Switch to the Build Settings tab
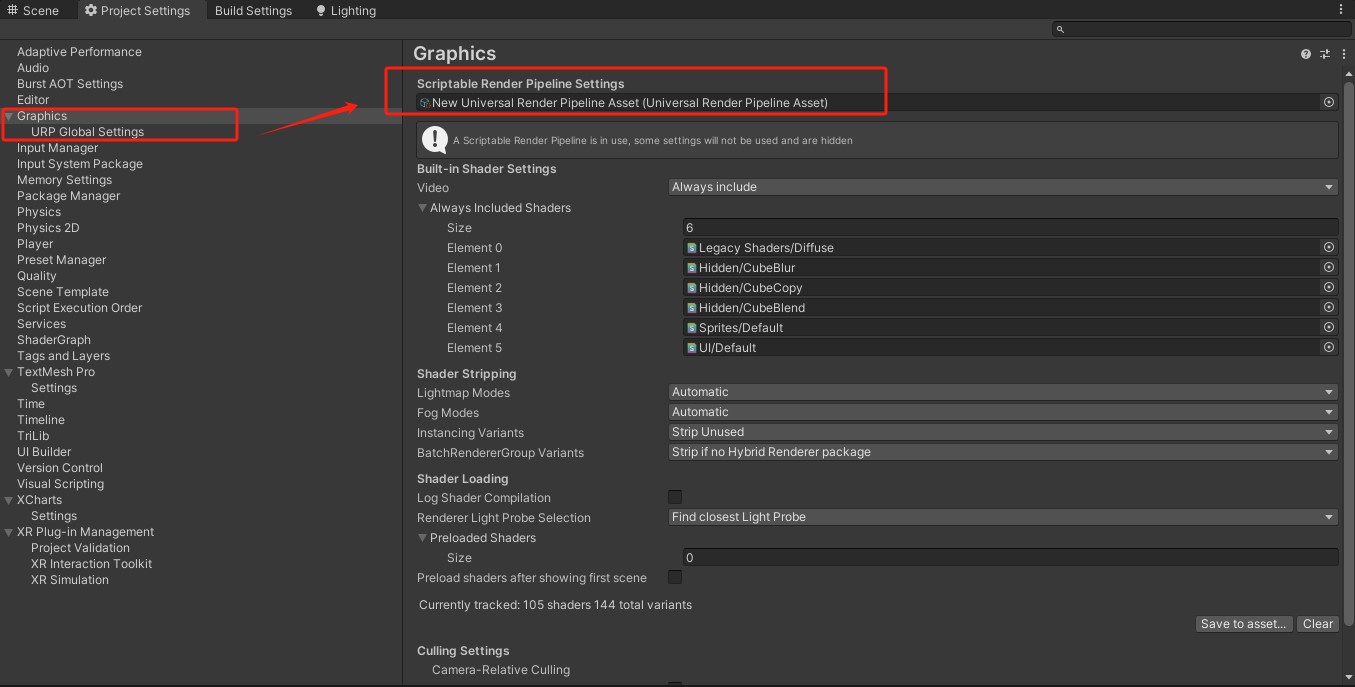The height and width of the screenshot is (687, 1355). tap(253, 10)
